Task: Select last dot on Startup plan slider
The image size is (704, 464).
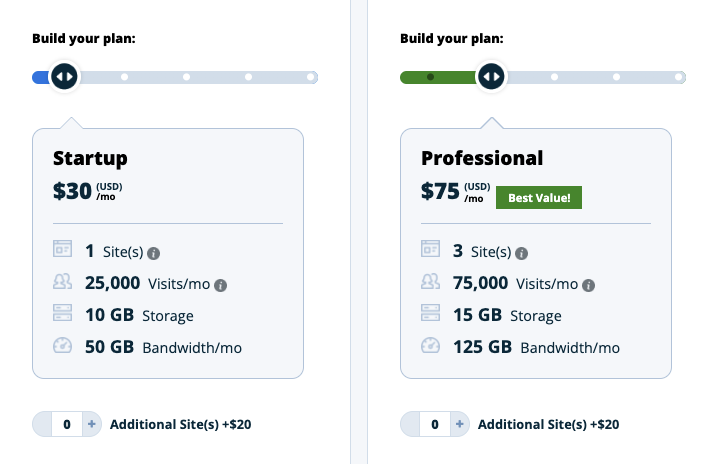Action: coord(311,77)
